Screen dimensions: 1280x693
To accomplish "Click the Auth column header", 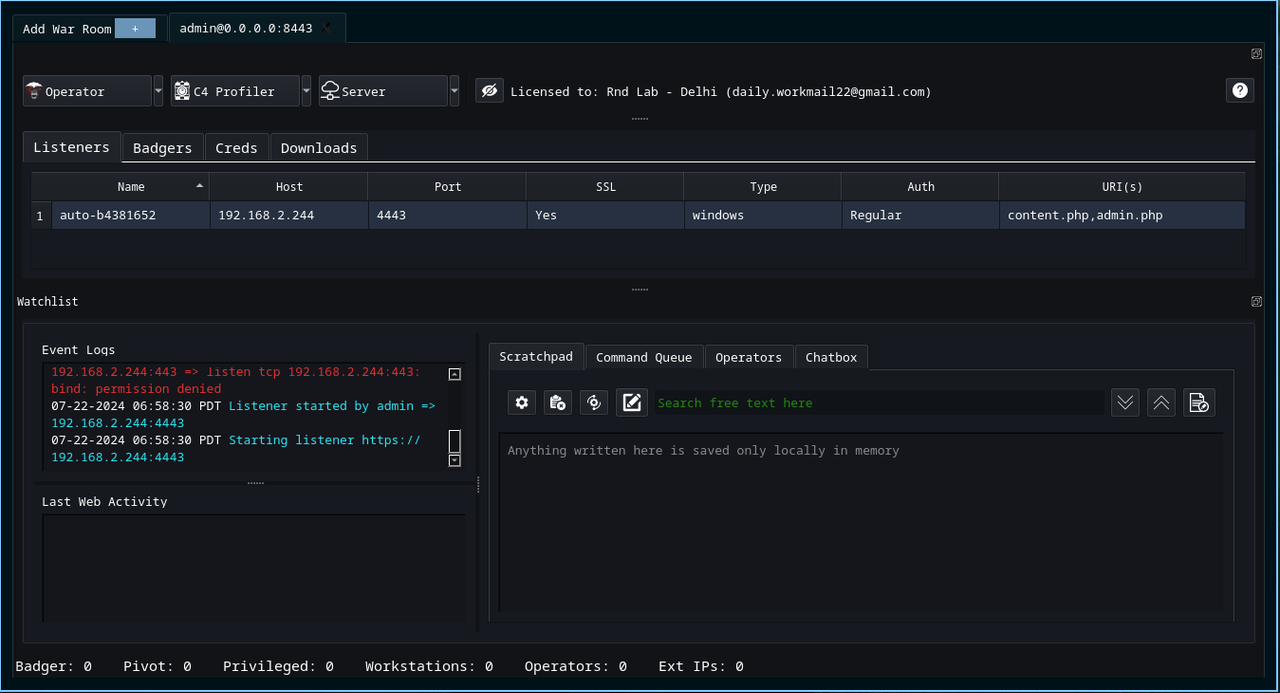I will (921, 187).
